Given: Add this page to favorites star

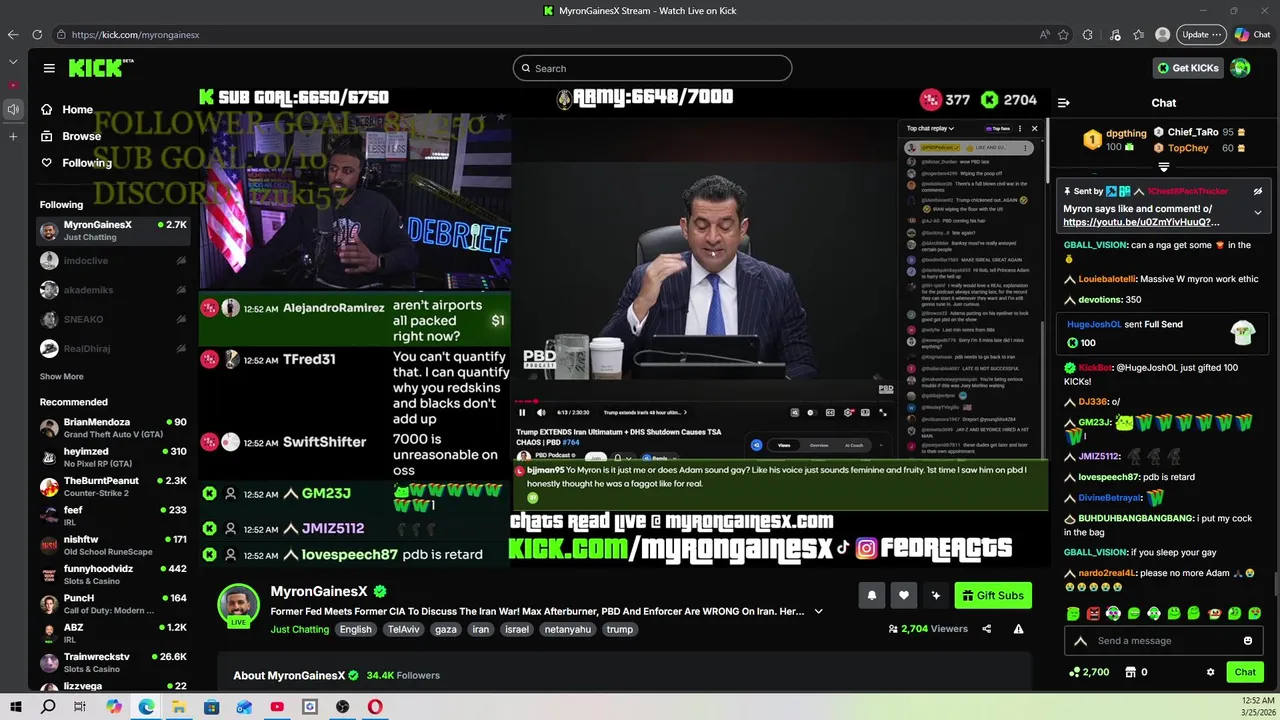Looking at the screenshot, I should point(1063,34).
